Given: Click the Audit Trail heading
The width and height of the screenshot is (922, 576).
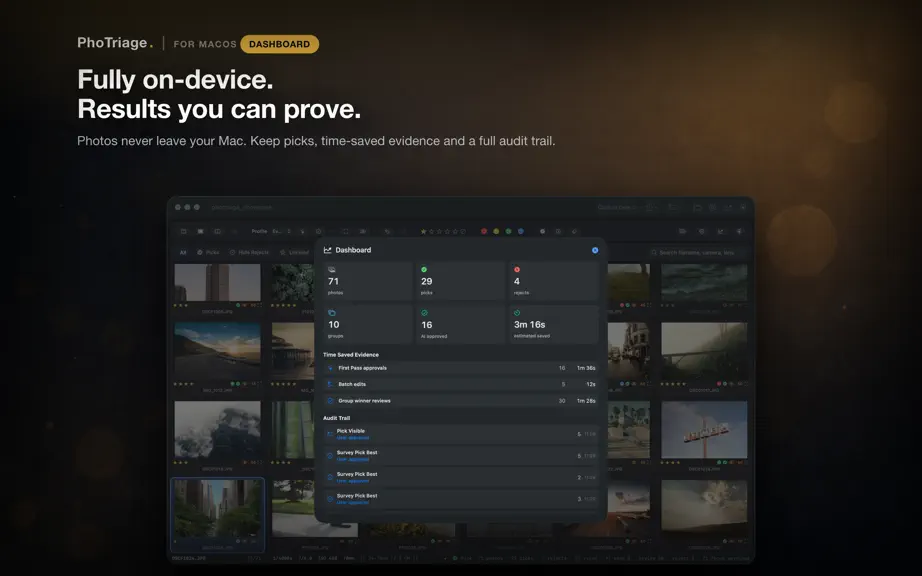Looking at the screenshot, I should click(x=336, y=418).
